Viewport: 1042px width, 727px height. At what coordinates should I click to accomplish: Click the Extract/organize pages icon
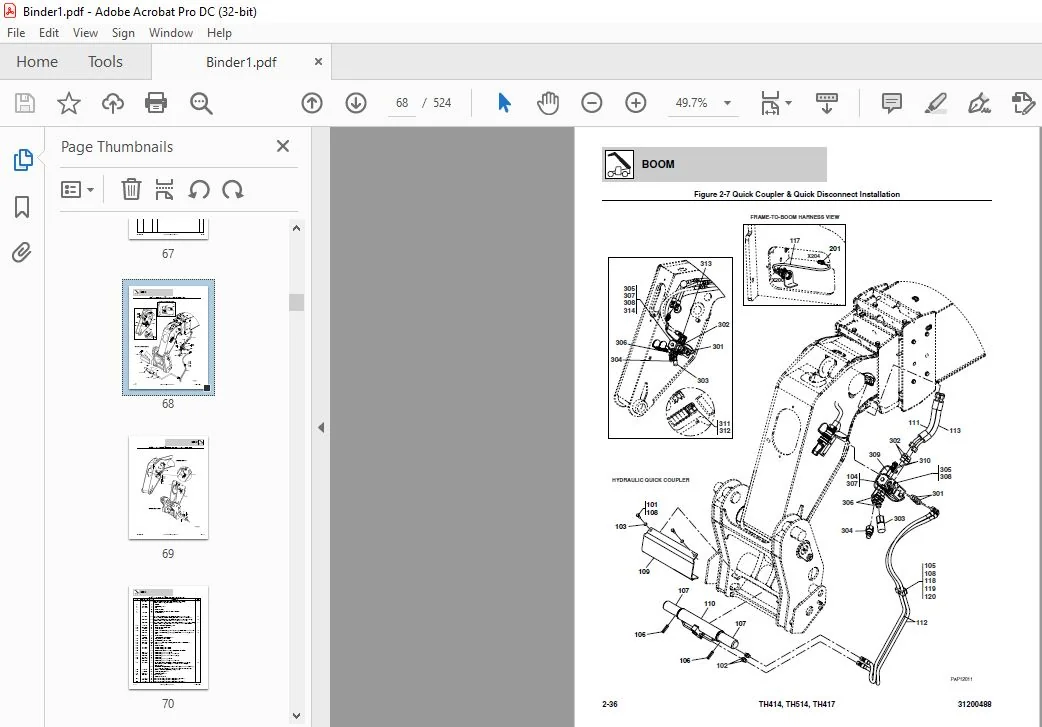pyautogui.click(x=164, y=189)
